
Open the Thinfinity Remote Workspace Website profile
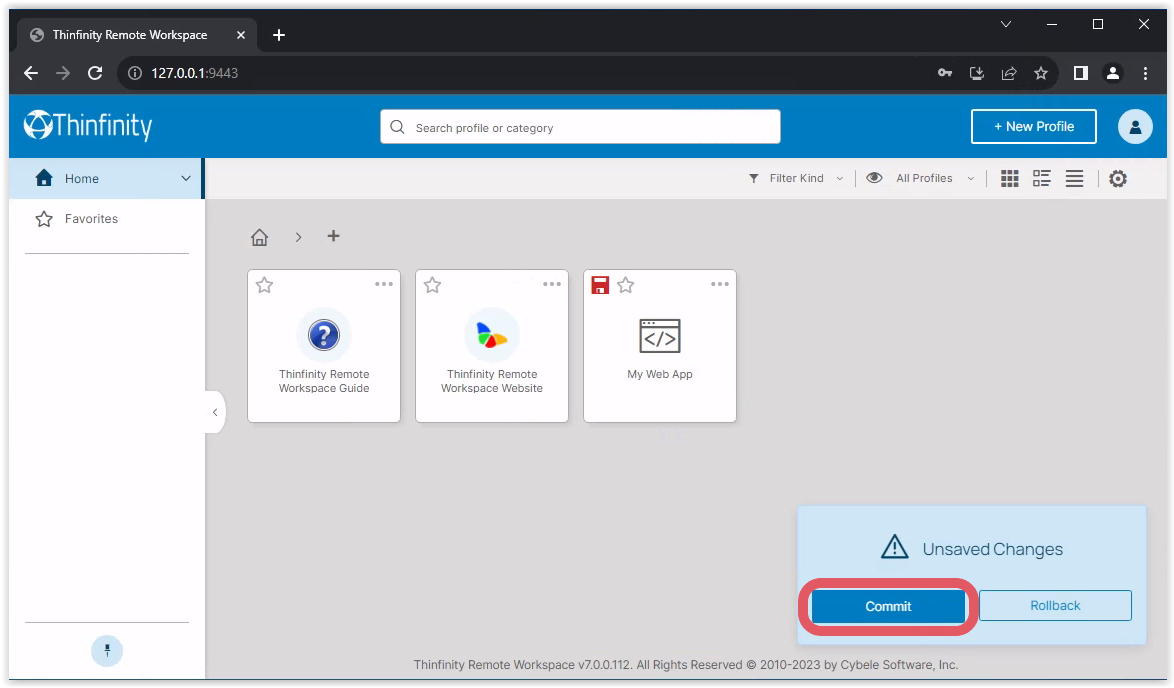[492, 347]
